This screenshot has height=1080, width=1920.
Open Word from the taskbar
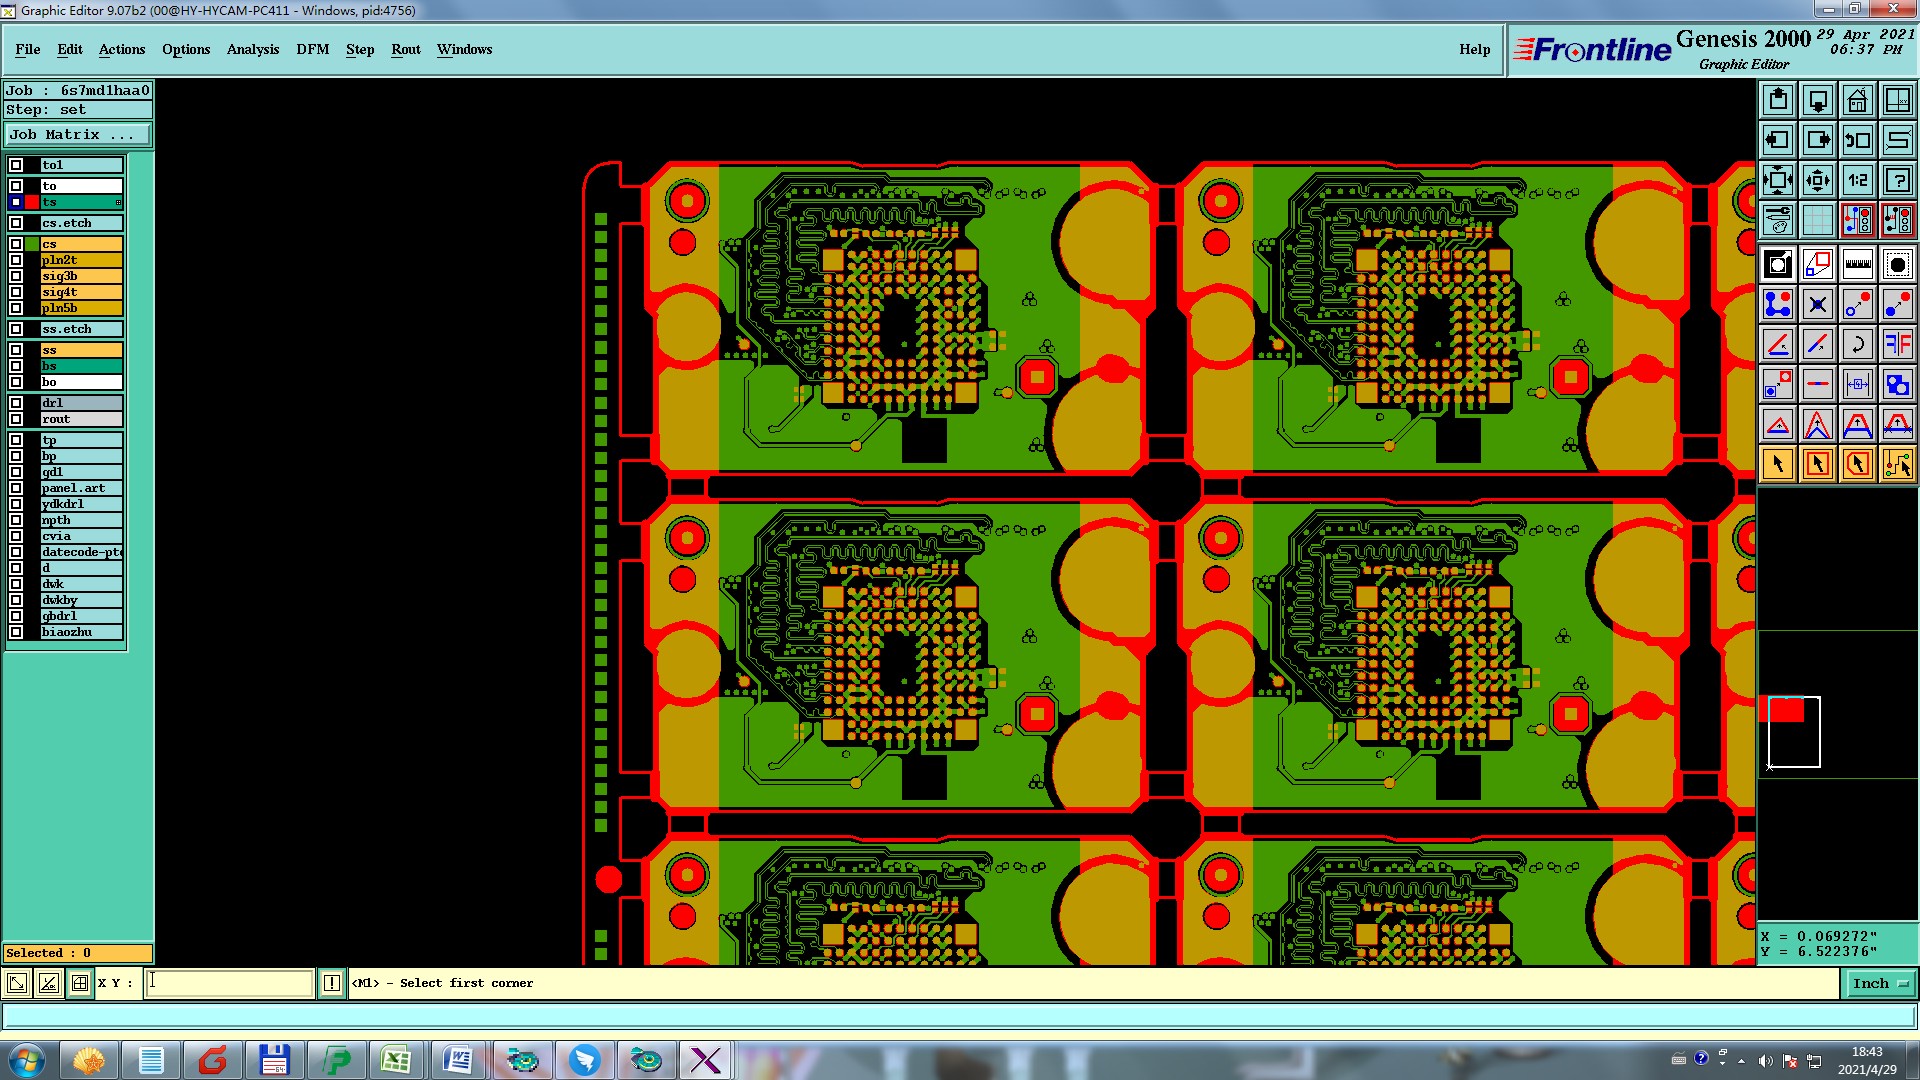tap(459, 1060)
